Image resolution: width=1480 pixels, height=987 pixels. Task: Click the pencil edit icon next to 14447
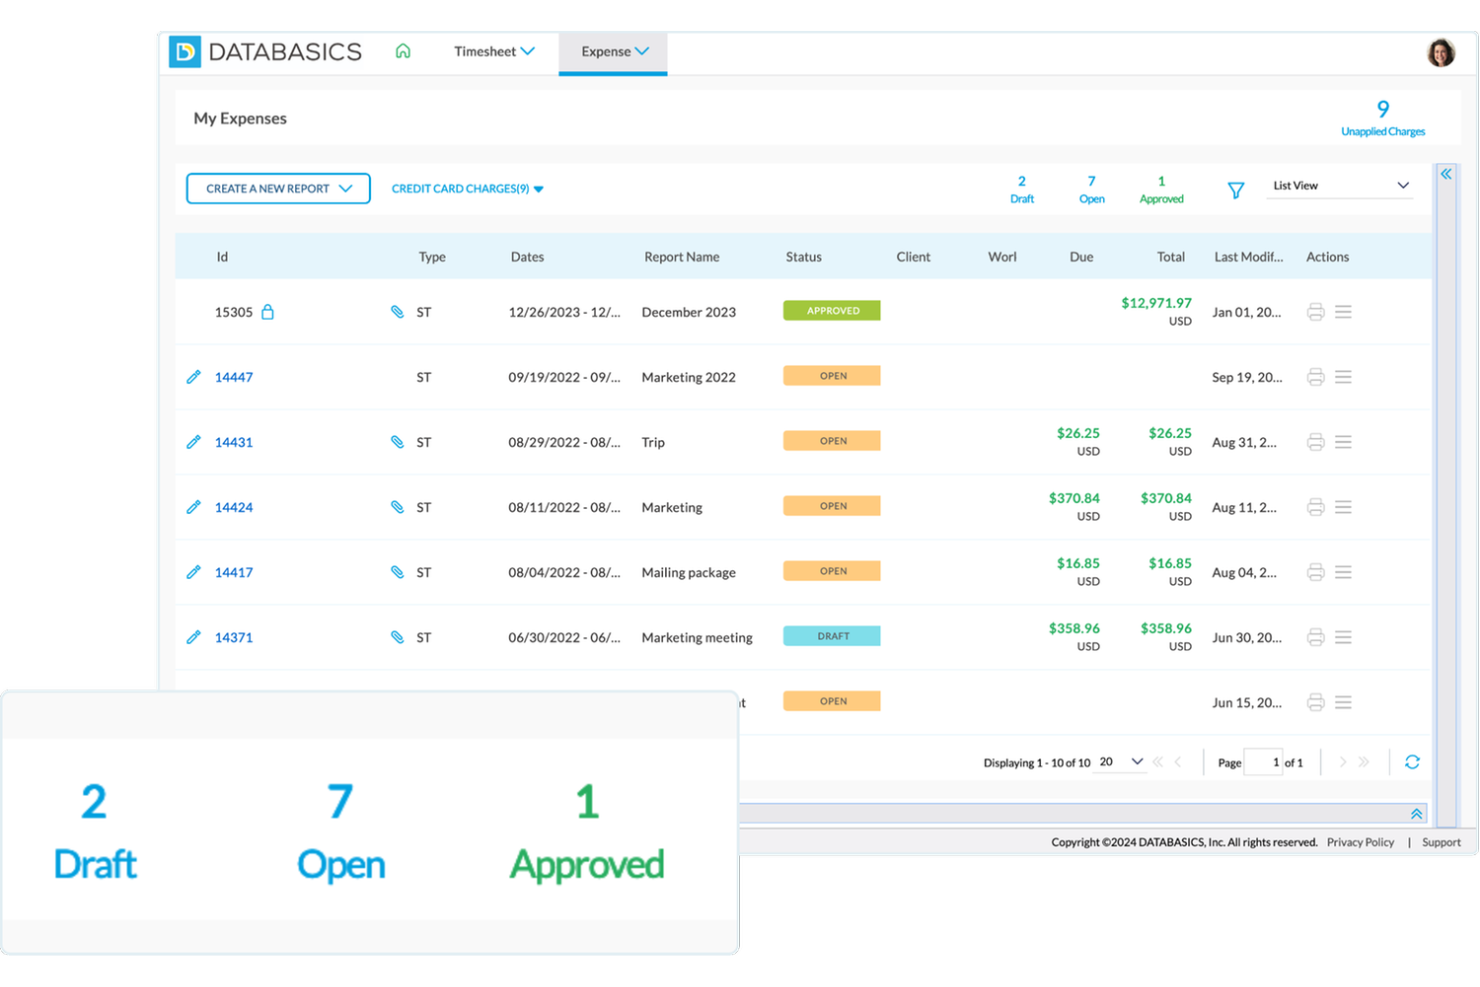tap(193, 377)
